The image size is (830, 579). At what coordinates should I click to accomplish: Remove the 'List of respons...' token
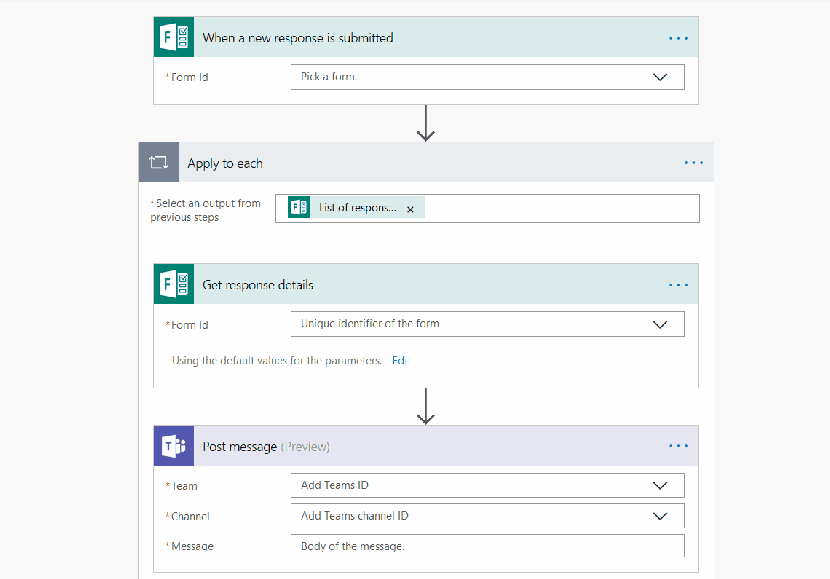(x=410, y=209)
